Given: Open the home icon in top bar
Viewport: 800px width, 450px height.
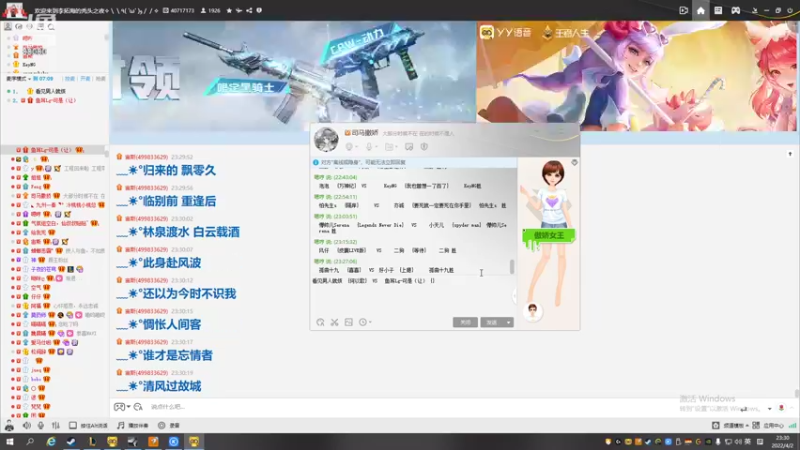Looking at the screenshot, I should [x=701, y=10].
